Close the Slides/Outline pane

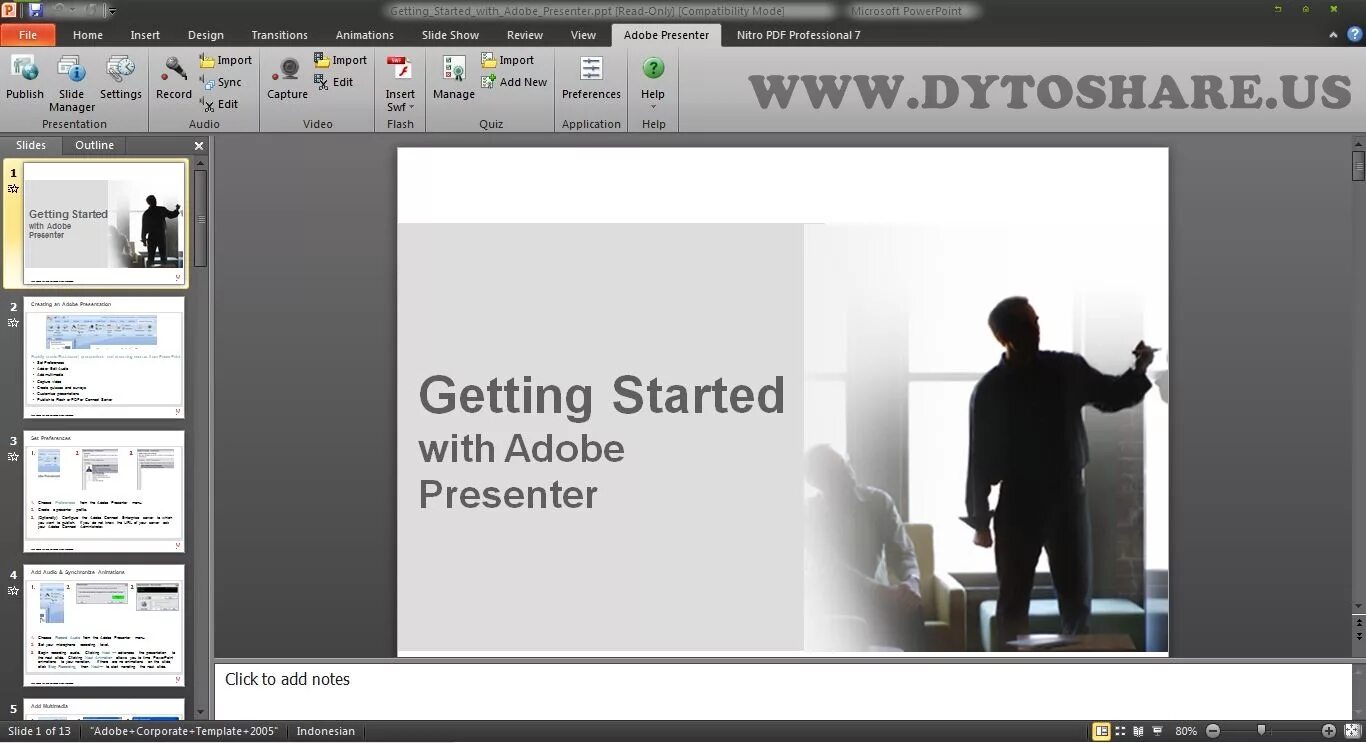point(199,146)
